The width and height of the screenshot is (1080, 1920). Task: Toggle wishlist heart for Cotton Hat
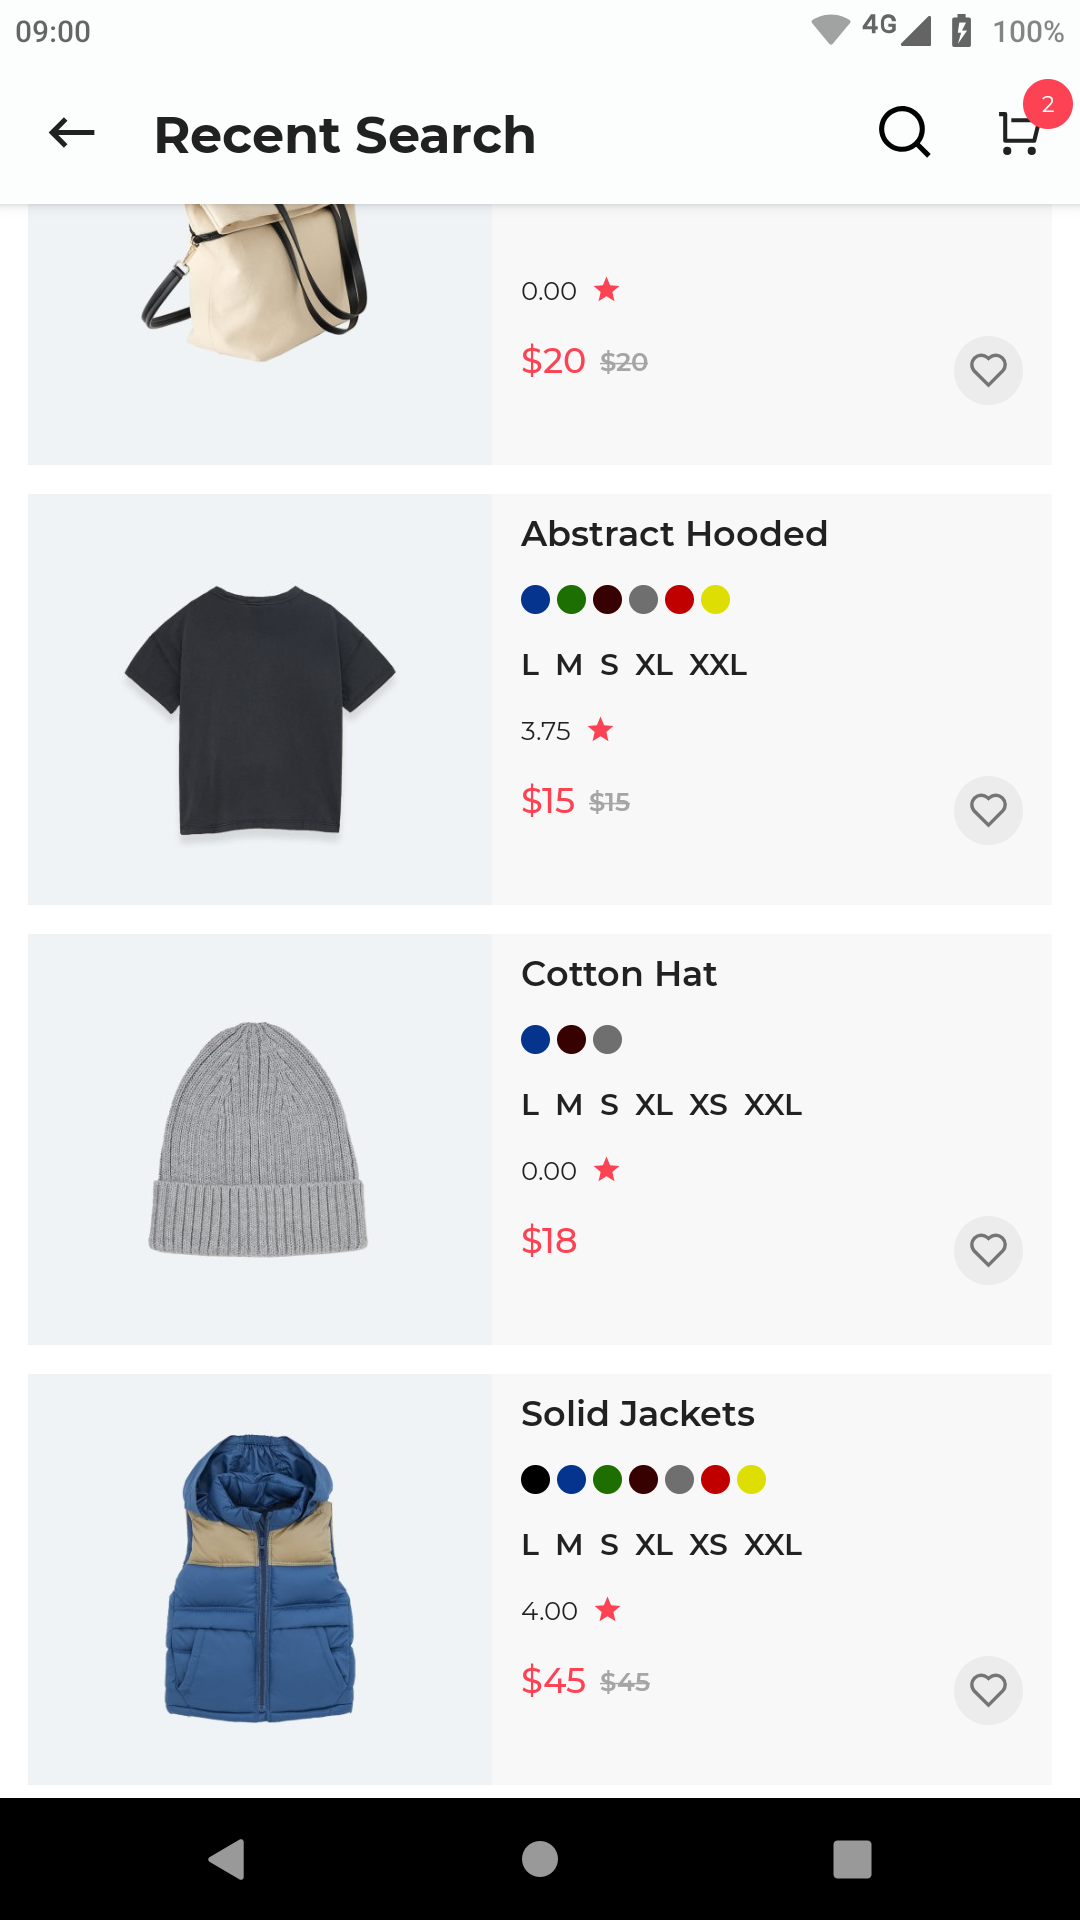coord(988,1250)
